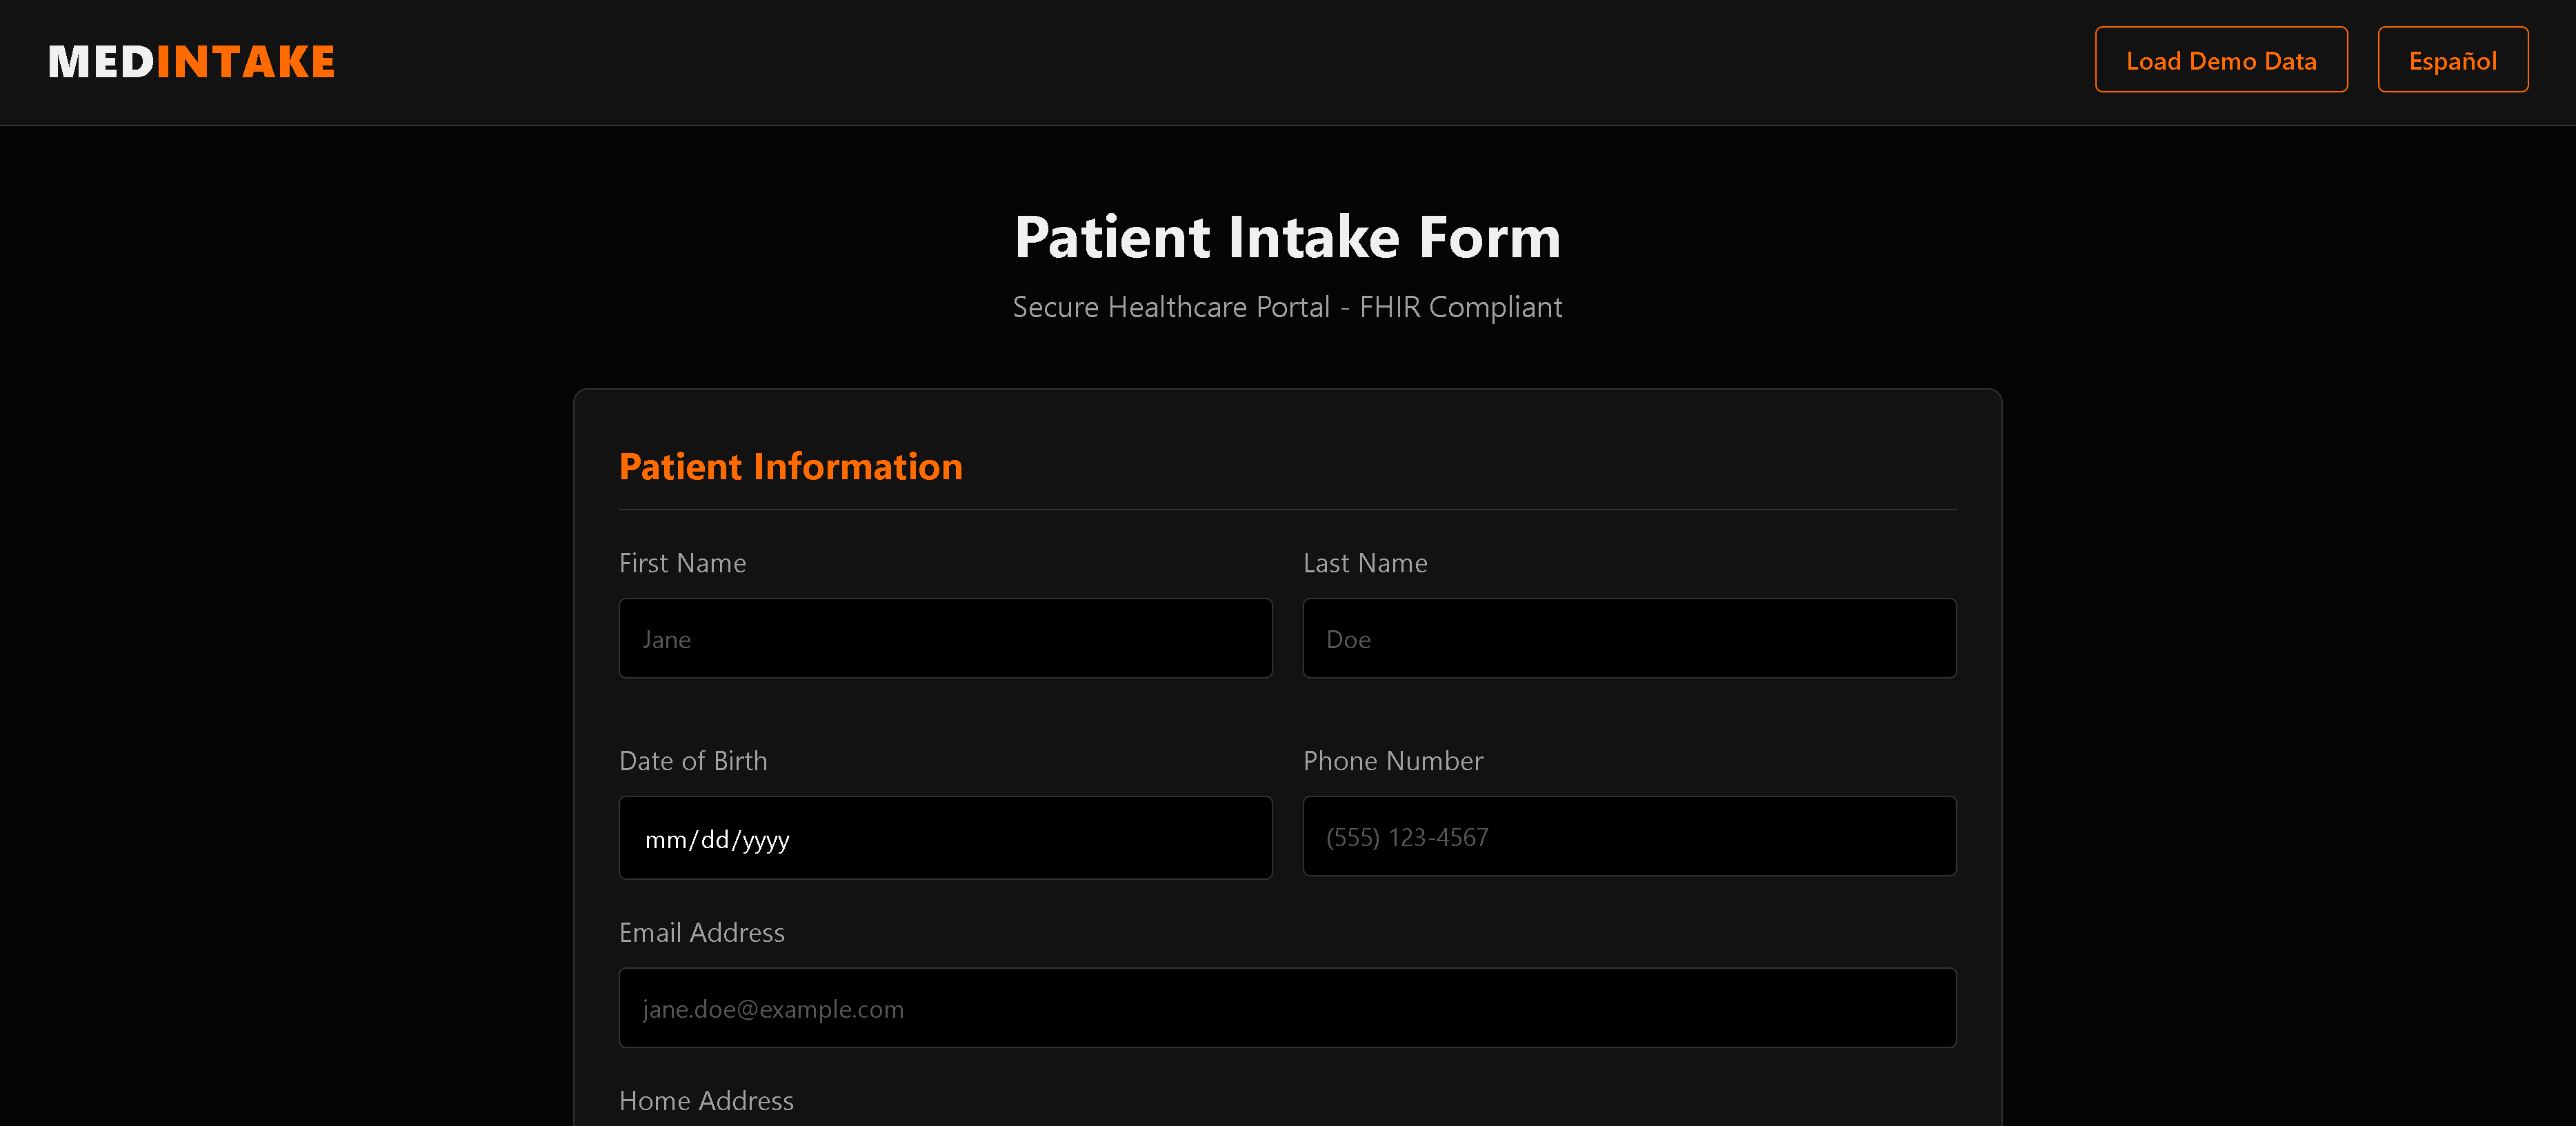This screenshot has height=1126, width=2576.
Task: Click the Date of Birth label
Action: coord(693,760)
